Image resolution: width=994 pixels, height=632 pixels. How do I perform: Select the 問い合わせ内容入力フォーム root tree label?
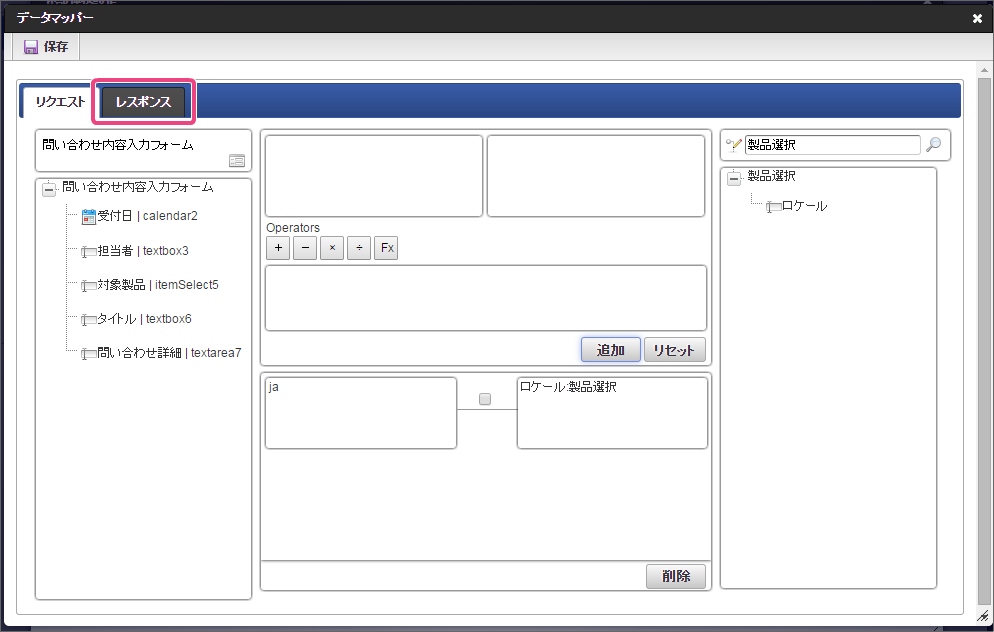138,187
